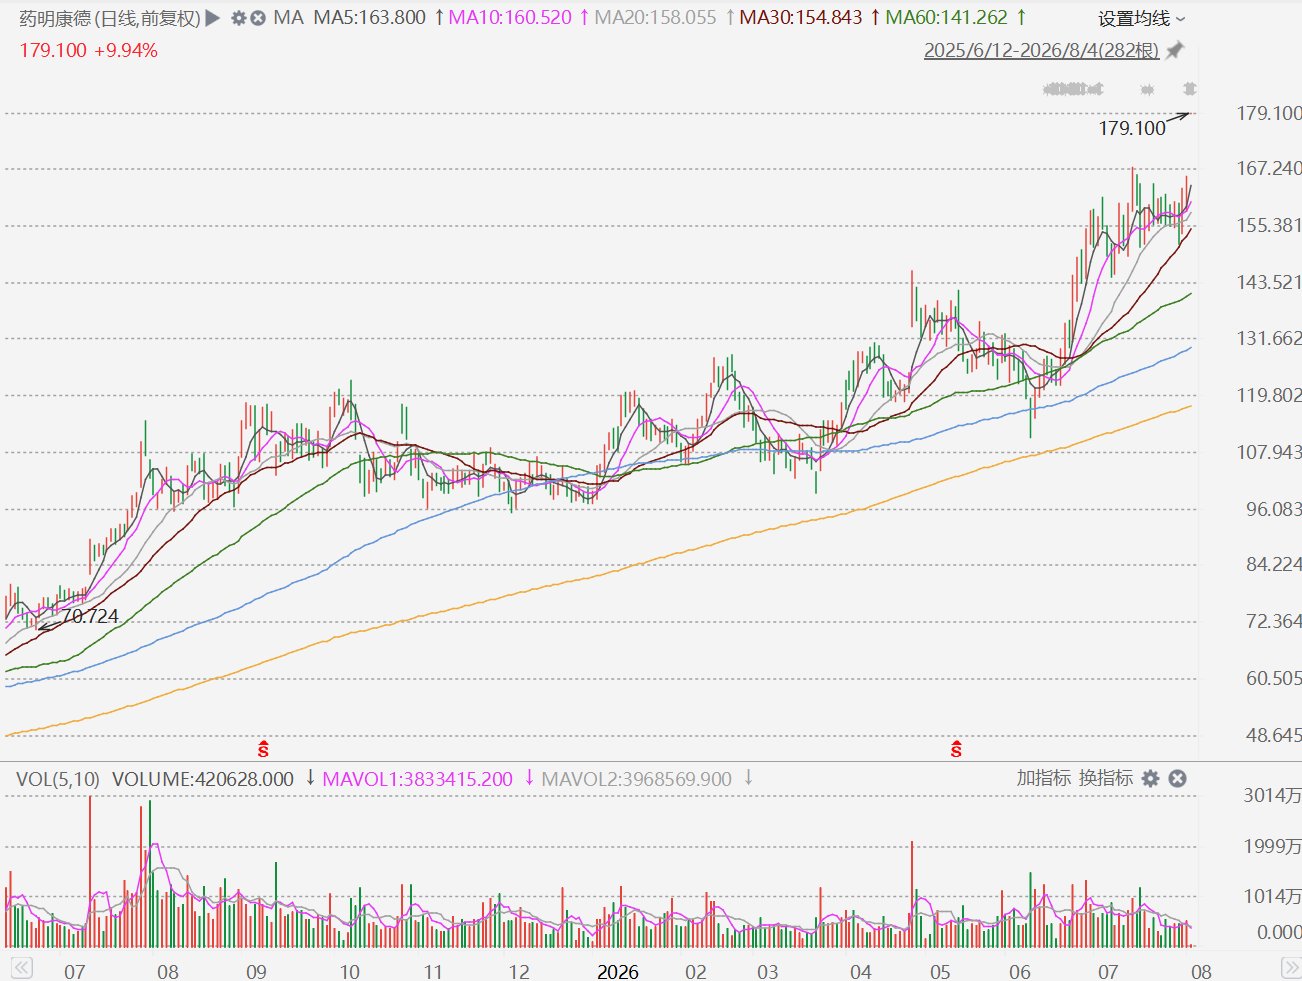Jump to earlier dates with left double-arrow

[x=21, y=968]
